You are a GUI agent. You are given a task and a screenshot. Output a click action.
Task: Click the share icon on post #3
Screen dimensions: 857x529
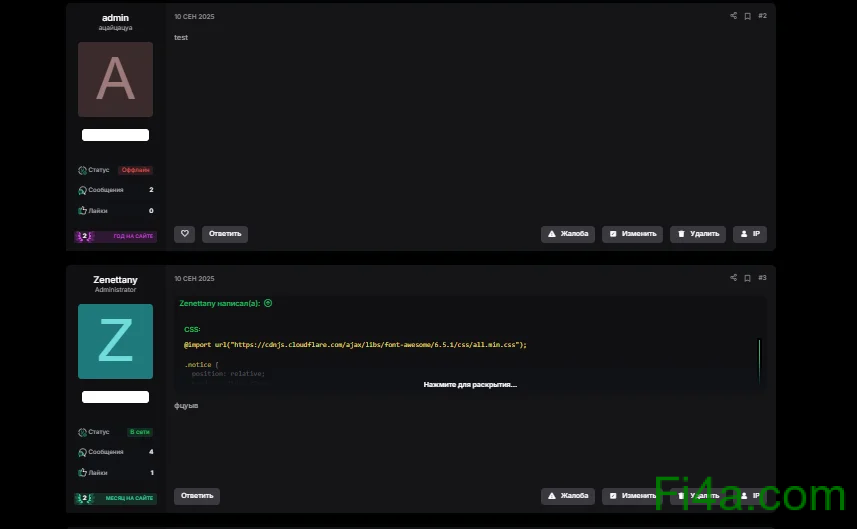733,278
